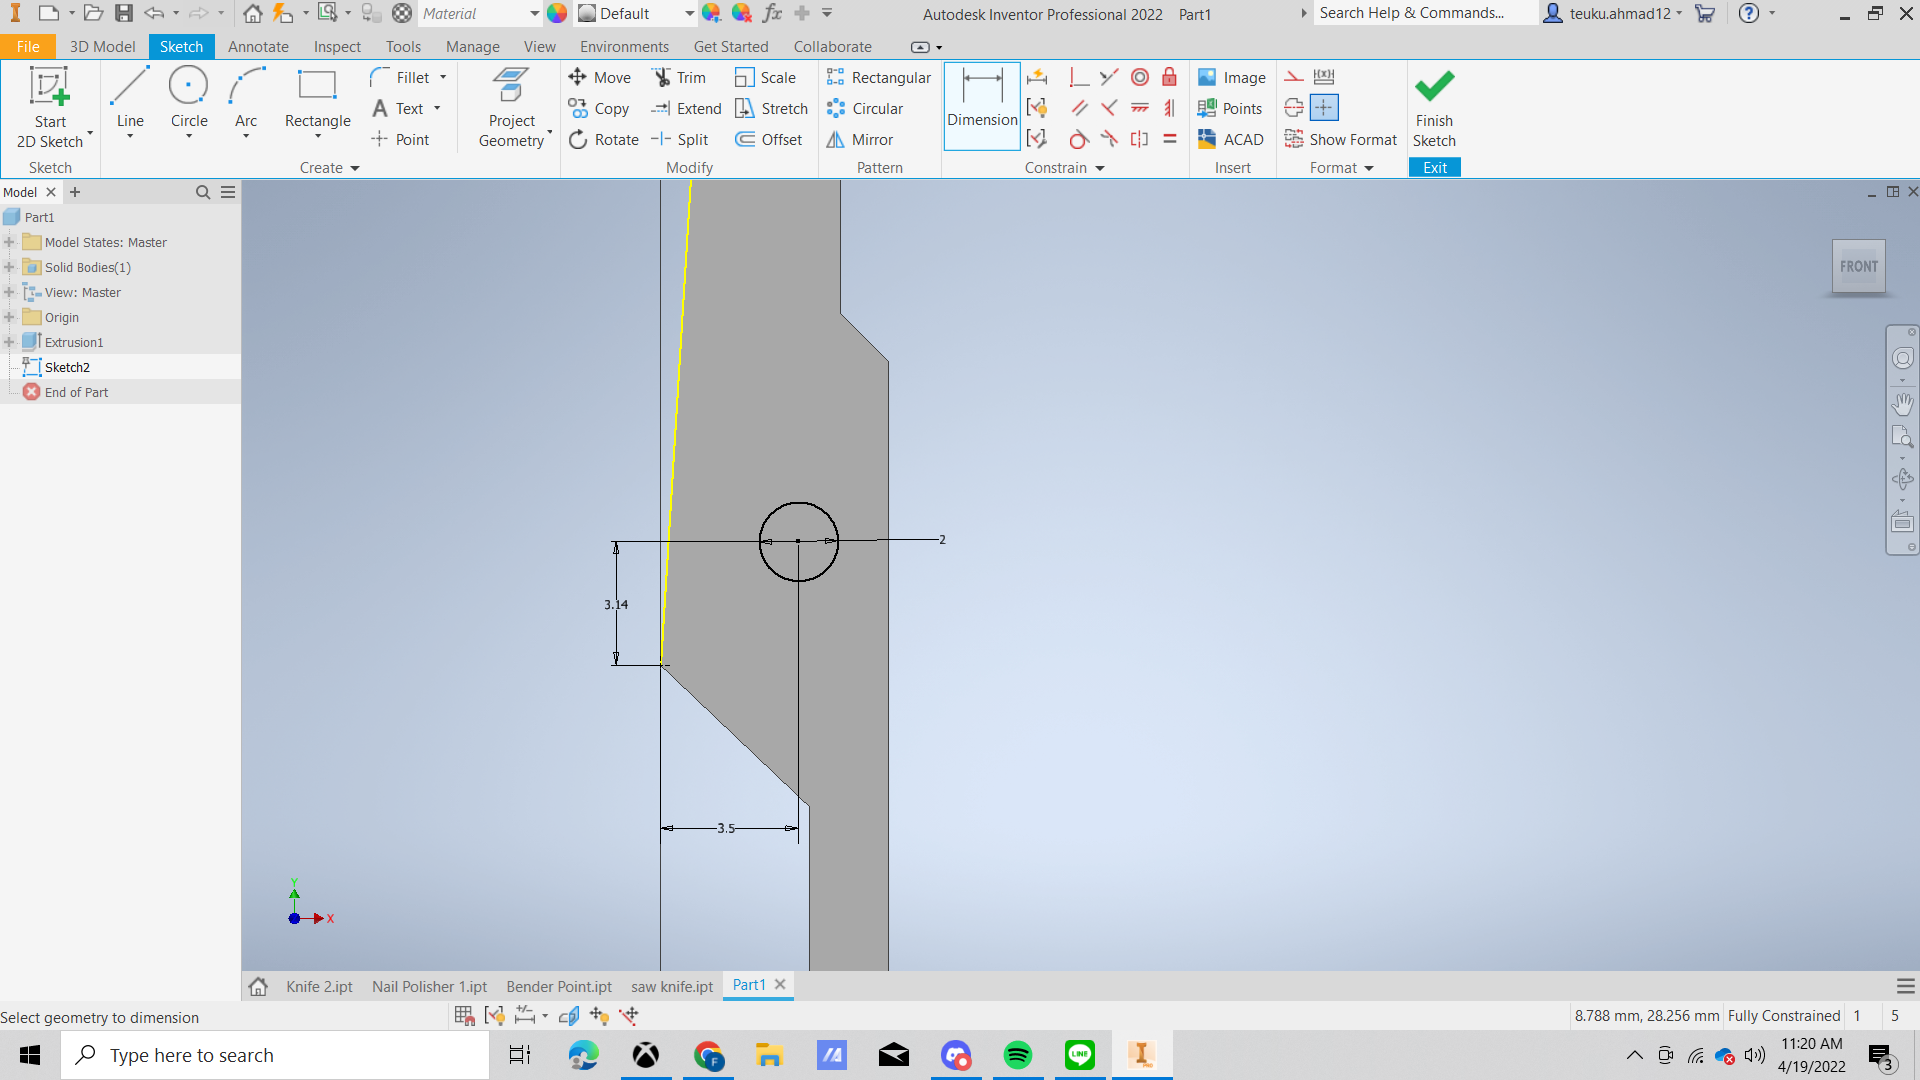Open the Fillet dropdown arrow
The width and height of the screenshot is (1920, 1080).
(x=443, y=78)
